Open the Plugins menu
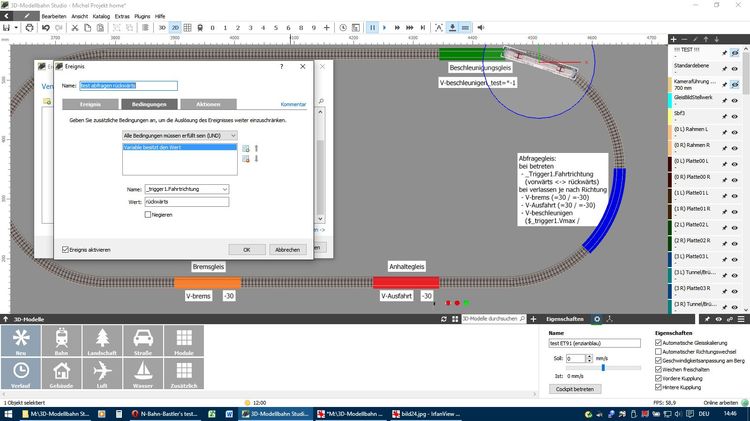 (142, 16)
